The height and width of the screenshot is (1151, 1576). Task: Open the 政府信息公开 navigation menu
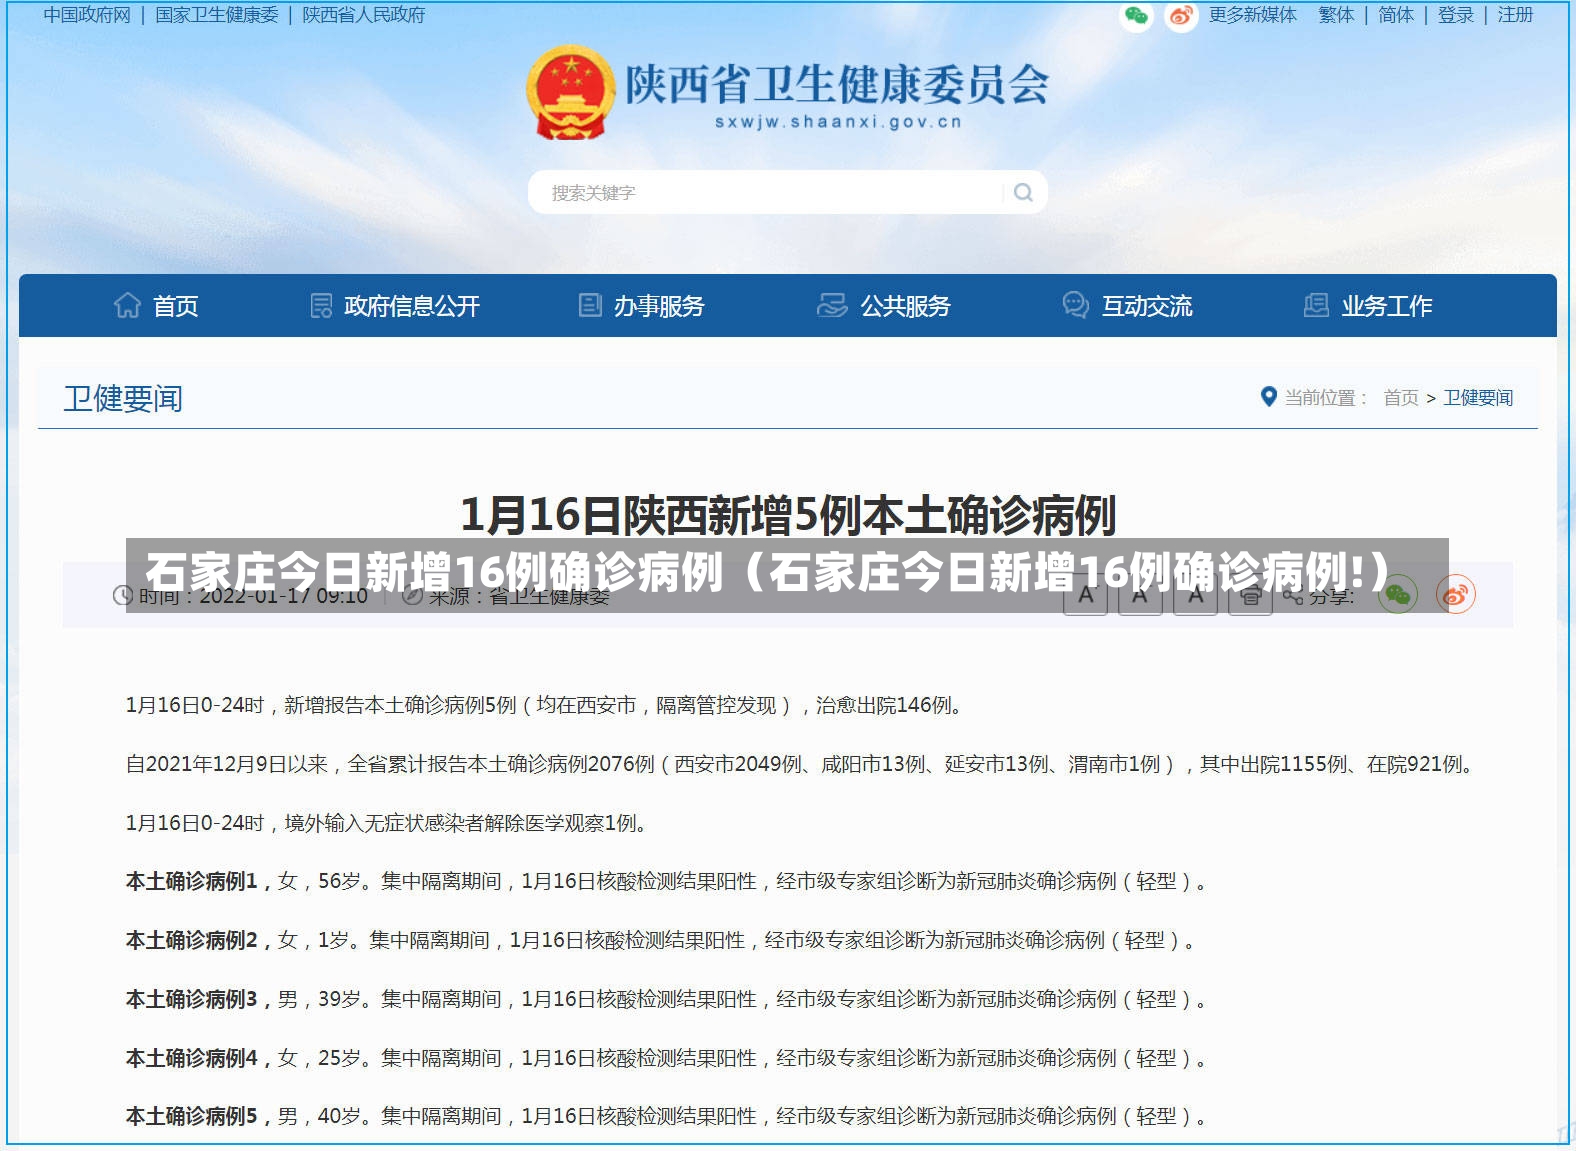pos(395,305)
